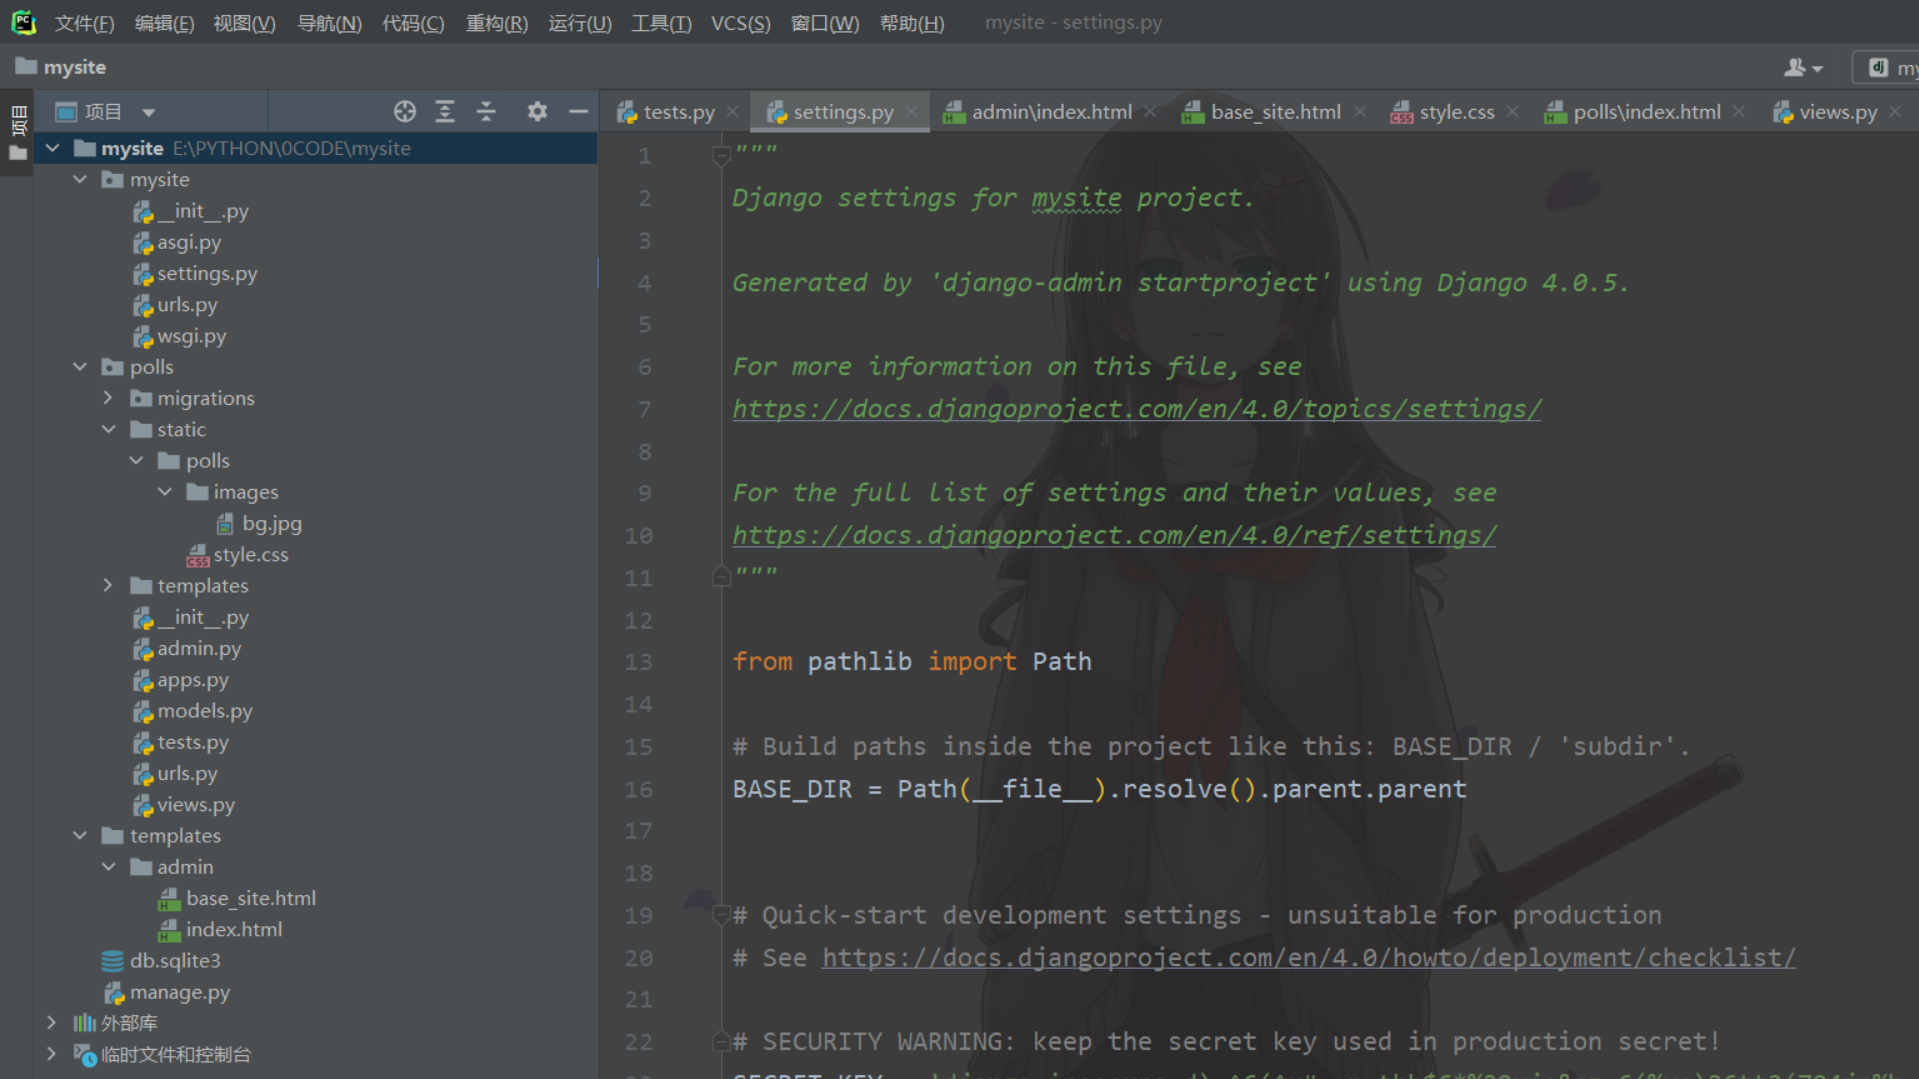Click the mysite breadcrumb folder icon
Viewport: 1919px width, 1079px height.
pyautogui.click(x=26, y=66)
